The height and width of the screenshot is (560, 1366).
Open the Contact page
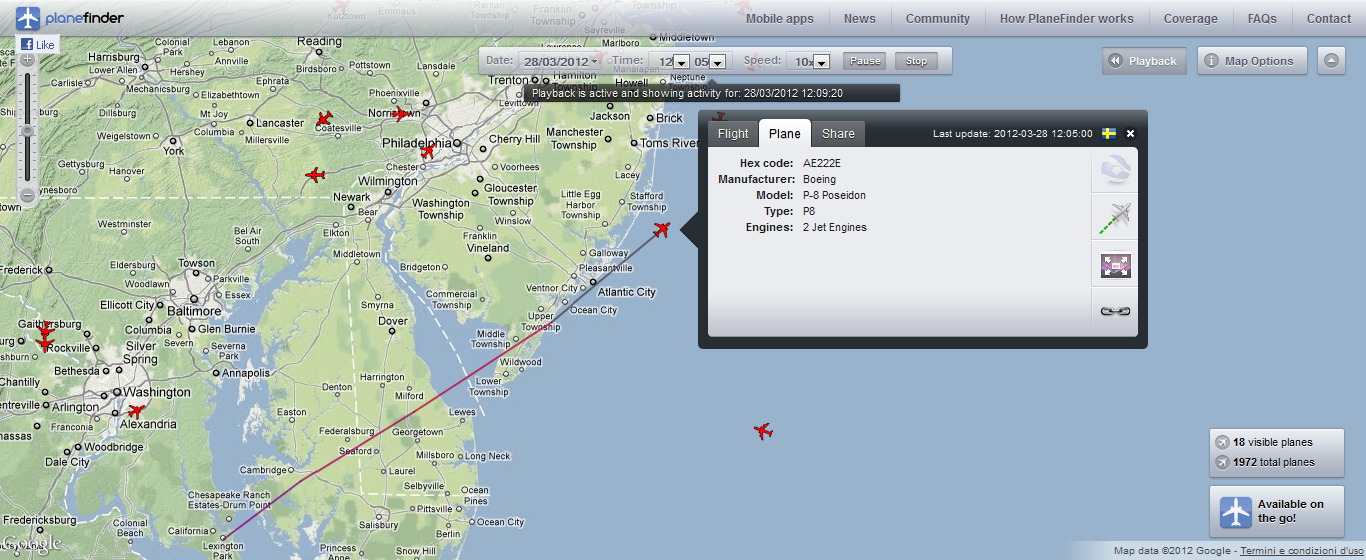(x=1329, y=18)
